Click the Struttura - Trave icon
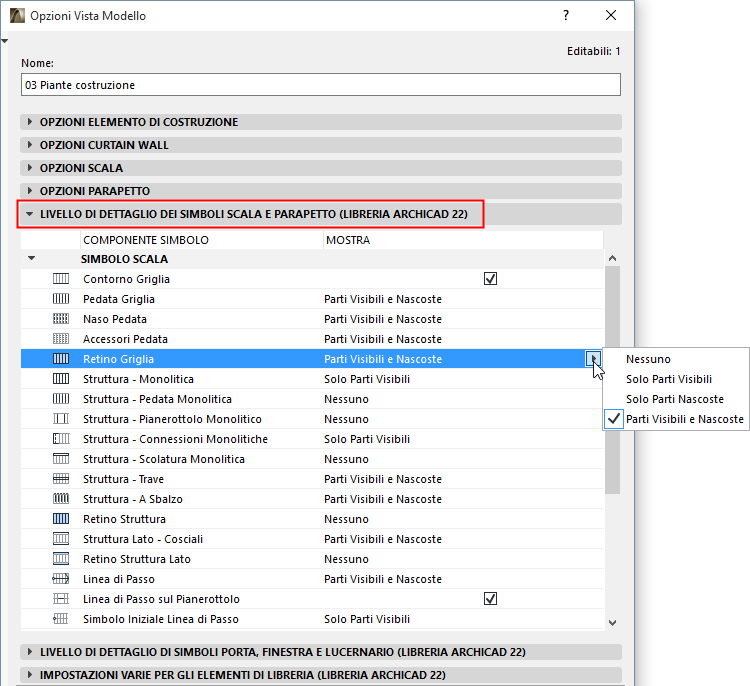 coord(61,479)
